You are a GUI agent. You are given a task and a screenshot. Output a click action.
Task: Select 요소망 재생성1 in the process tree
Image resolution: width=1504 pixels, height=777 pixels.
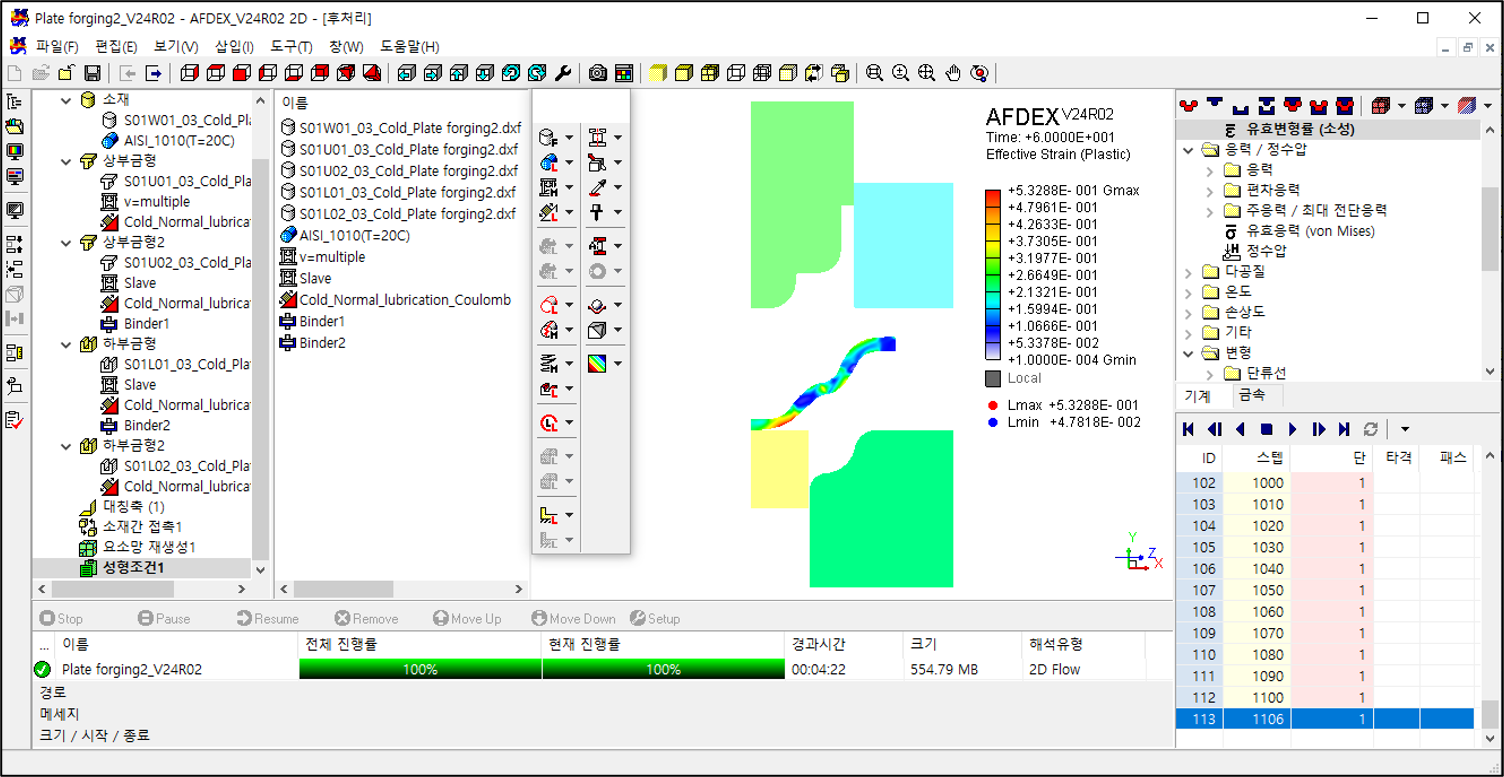[x=149, y=547]
